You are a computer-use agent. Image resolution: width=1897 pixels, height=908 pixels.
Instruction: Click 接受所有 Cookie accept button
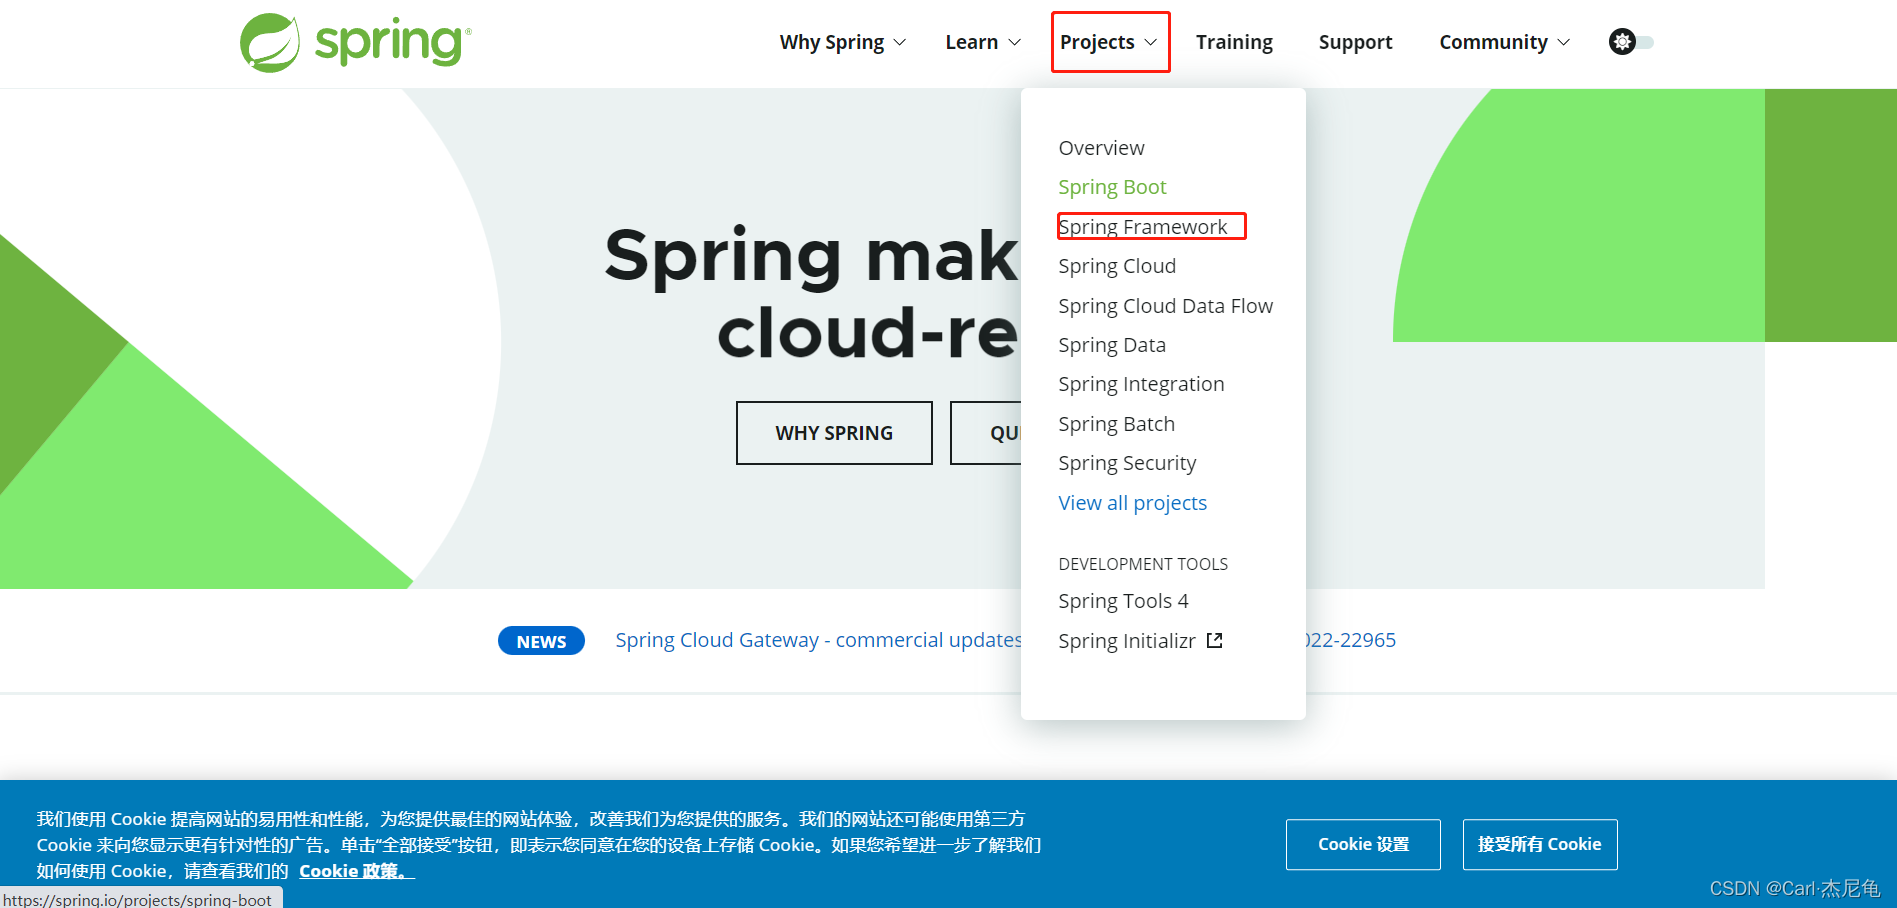(x=1540, y=844)
